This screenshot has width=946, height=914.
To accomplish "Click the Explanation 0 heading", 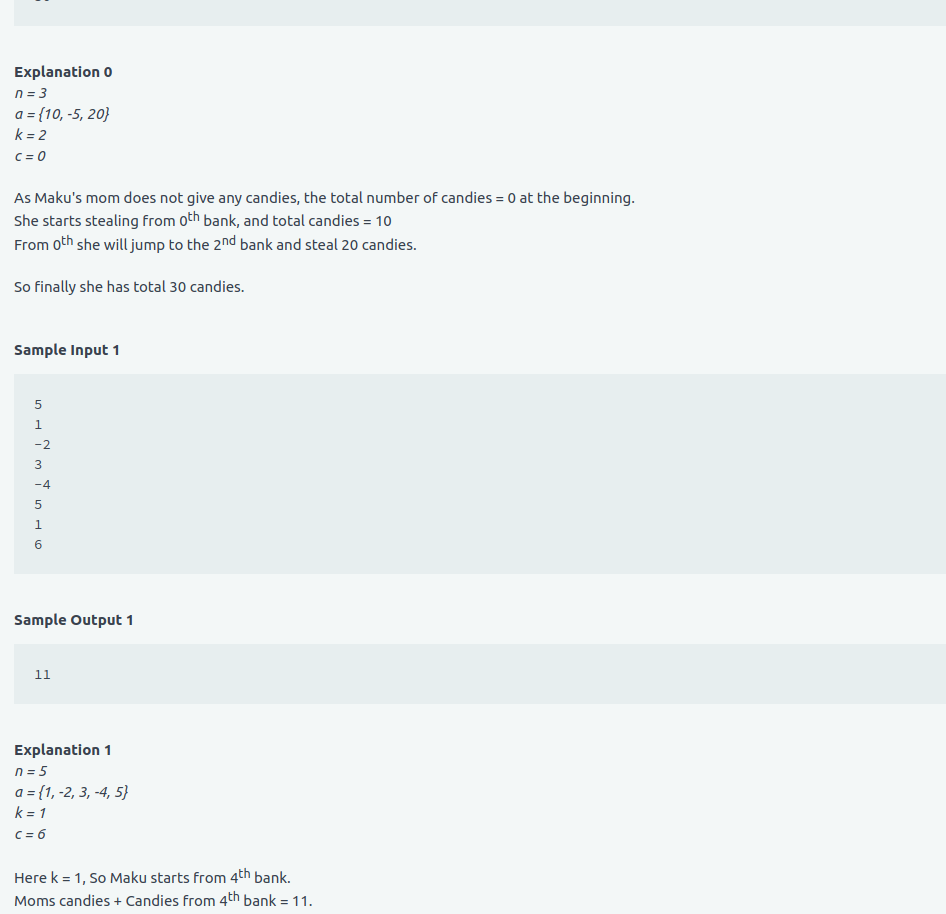I will pyautogui.click(x=63, y=72).
